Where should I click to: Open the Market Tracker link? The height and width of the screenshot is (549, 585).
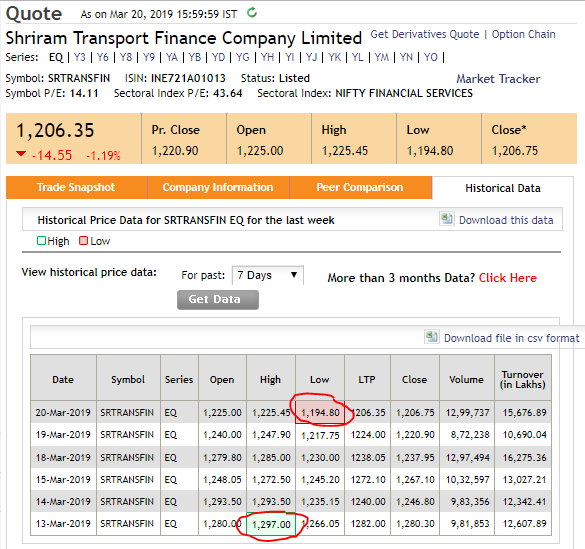coord(498,79)
